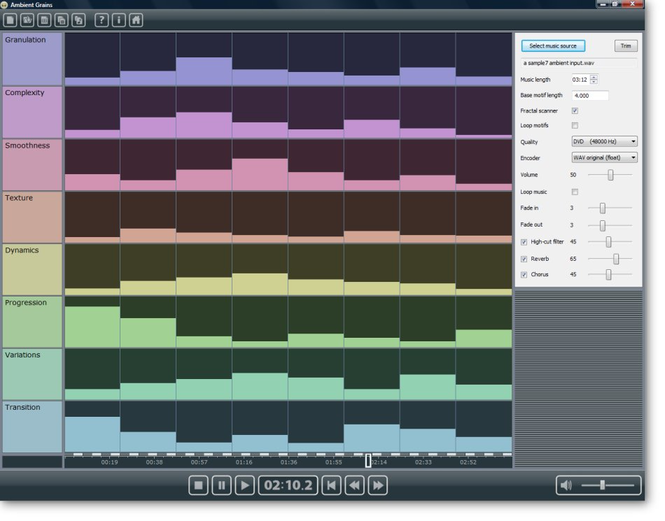The image size is (665, 521).
Task: Click the first Progression bar segment
Action: click(x=92, y=327)
